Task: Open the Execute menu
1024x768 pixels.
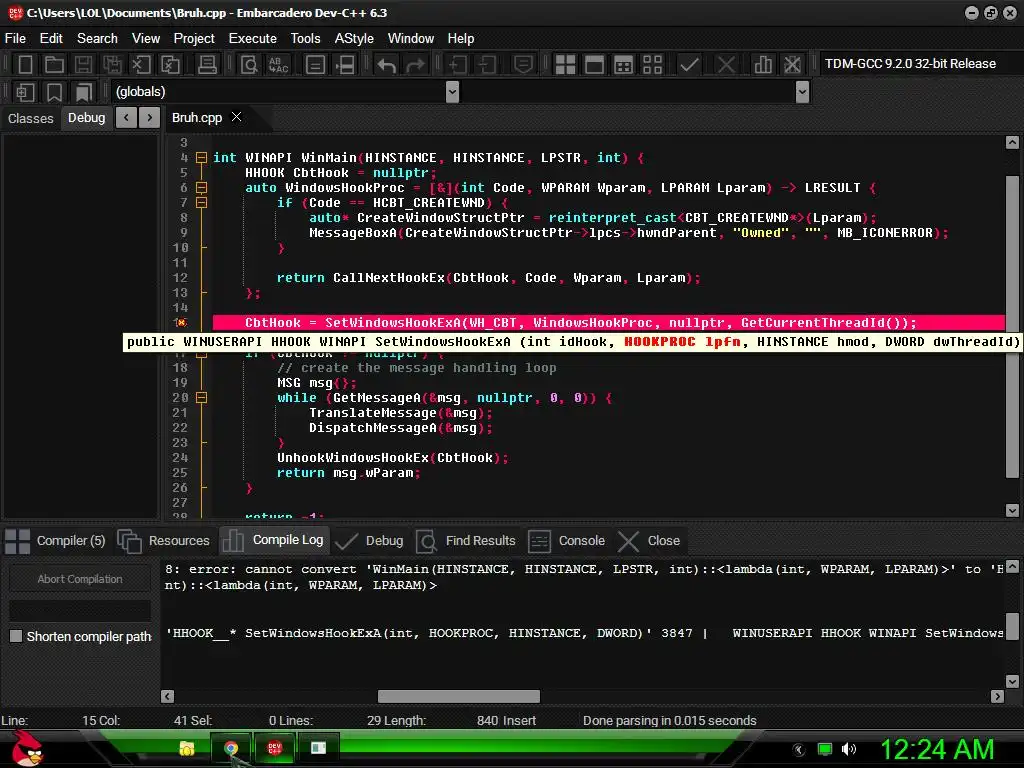Action: (252, 39)
